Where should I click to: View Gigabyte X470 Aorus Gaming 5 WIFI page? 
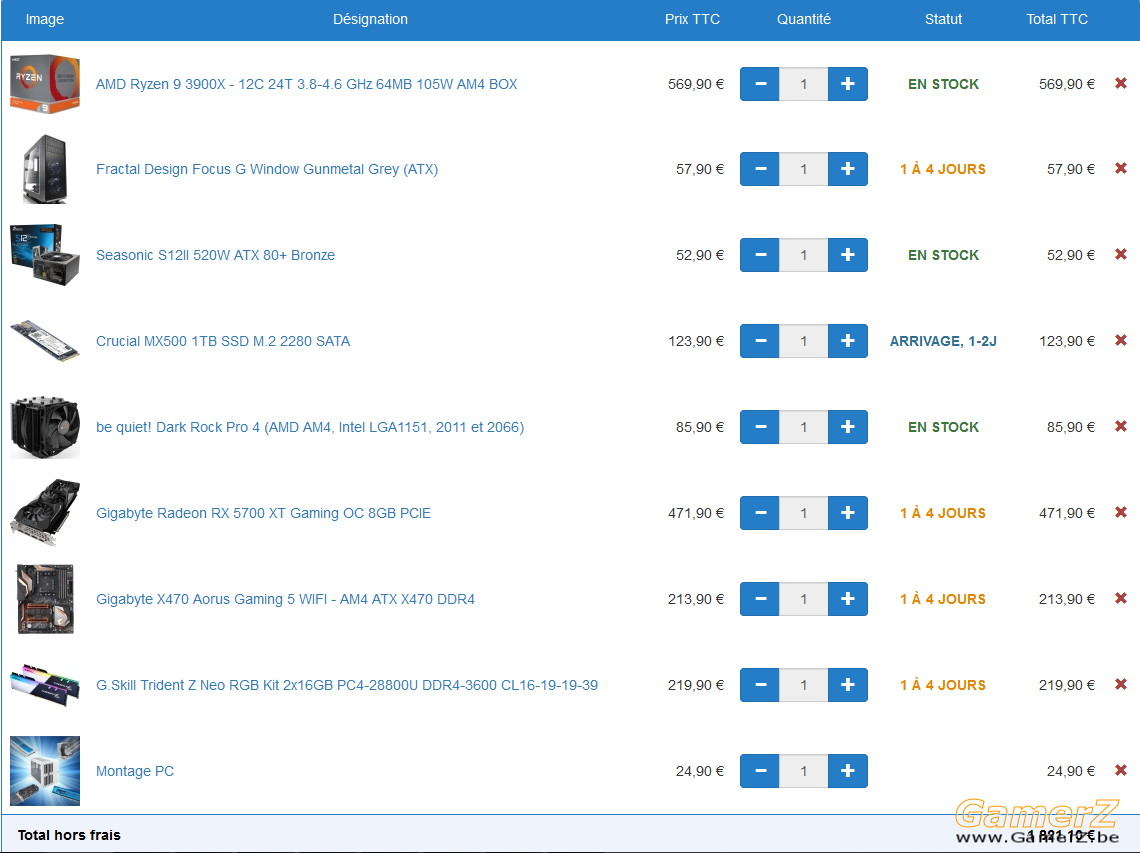(x=285, y=599)
